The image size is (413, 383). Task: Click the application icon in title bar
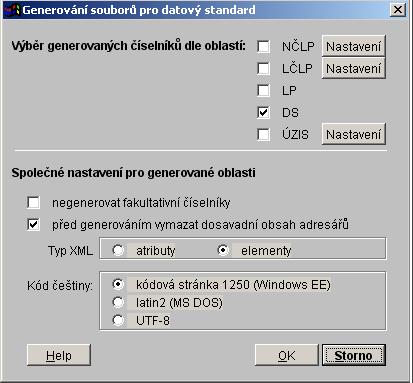point(12,10)
